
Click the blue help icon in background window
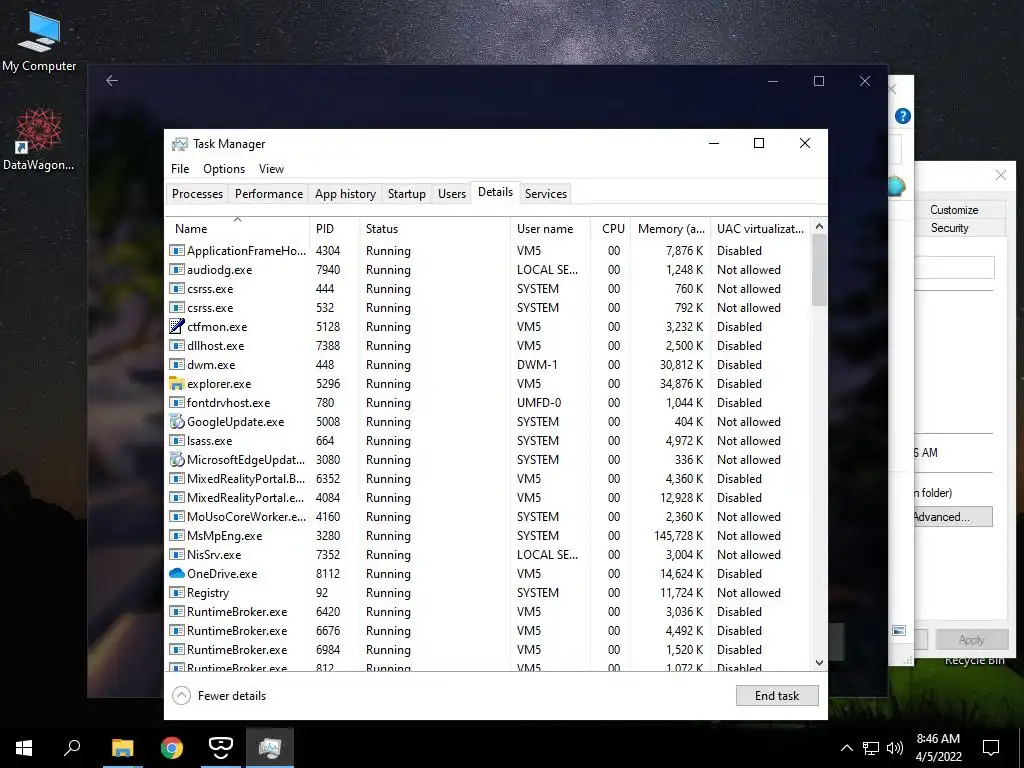[903, 116]
